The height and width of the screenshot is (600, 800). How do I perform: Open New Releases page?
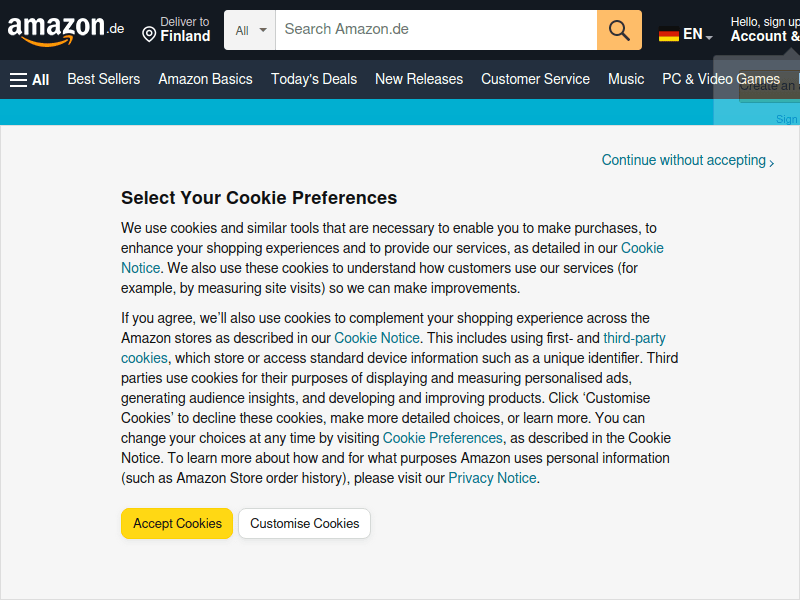[x=418, y=79]
